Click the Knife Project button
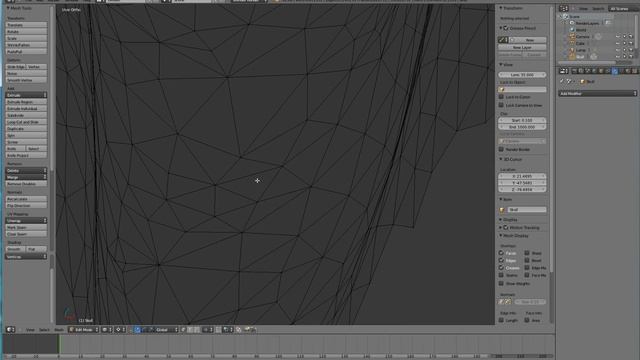Viewport: 640px width, 360px height. 26,155
